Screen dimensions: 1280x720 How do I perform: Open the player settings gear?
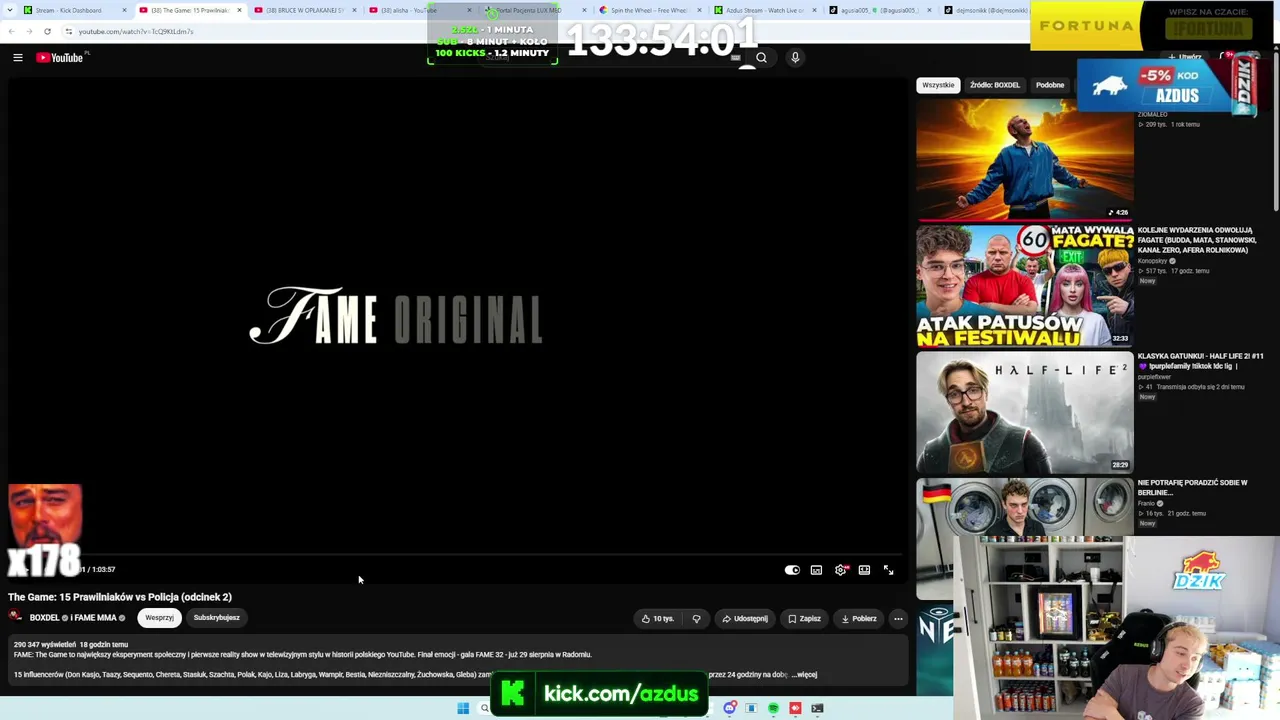point(841,570)
